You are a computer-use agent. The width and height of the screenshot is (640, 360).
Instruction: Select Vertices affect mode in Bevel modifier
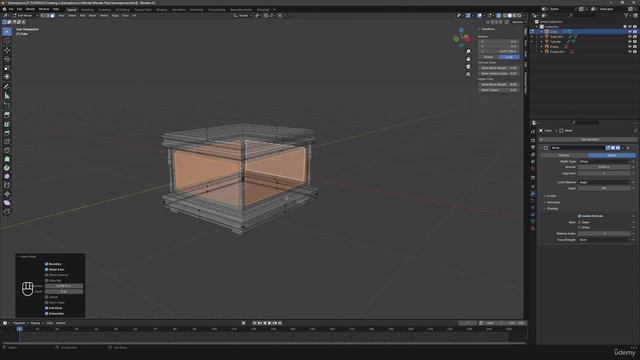(x=564, y=156)
